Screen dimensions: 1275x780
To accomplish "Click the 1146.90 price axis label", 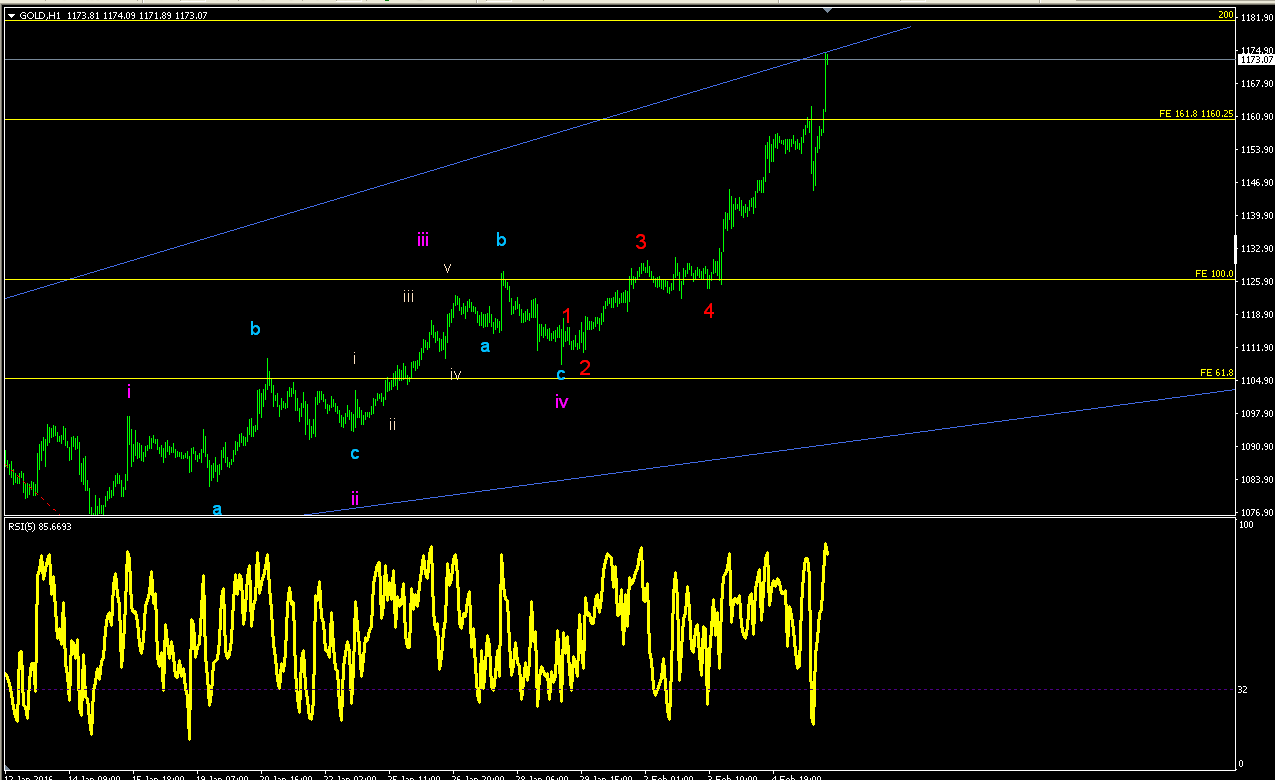I will [x=1256, y=183].
